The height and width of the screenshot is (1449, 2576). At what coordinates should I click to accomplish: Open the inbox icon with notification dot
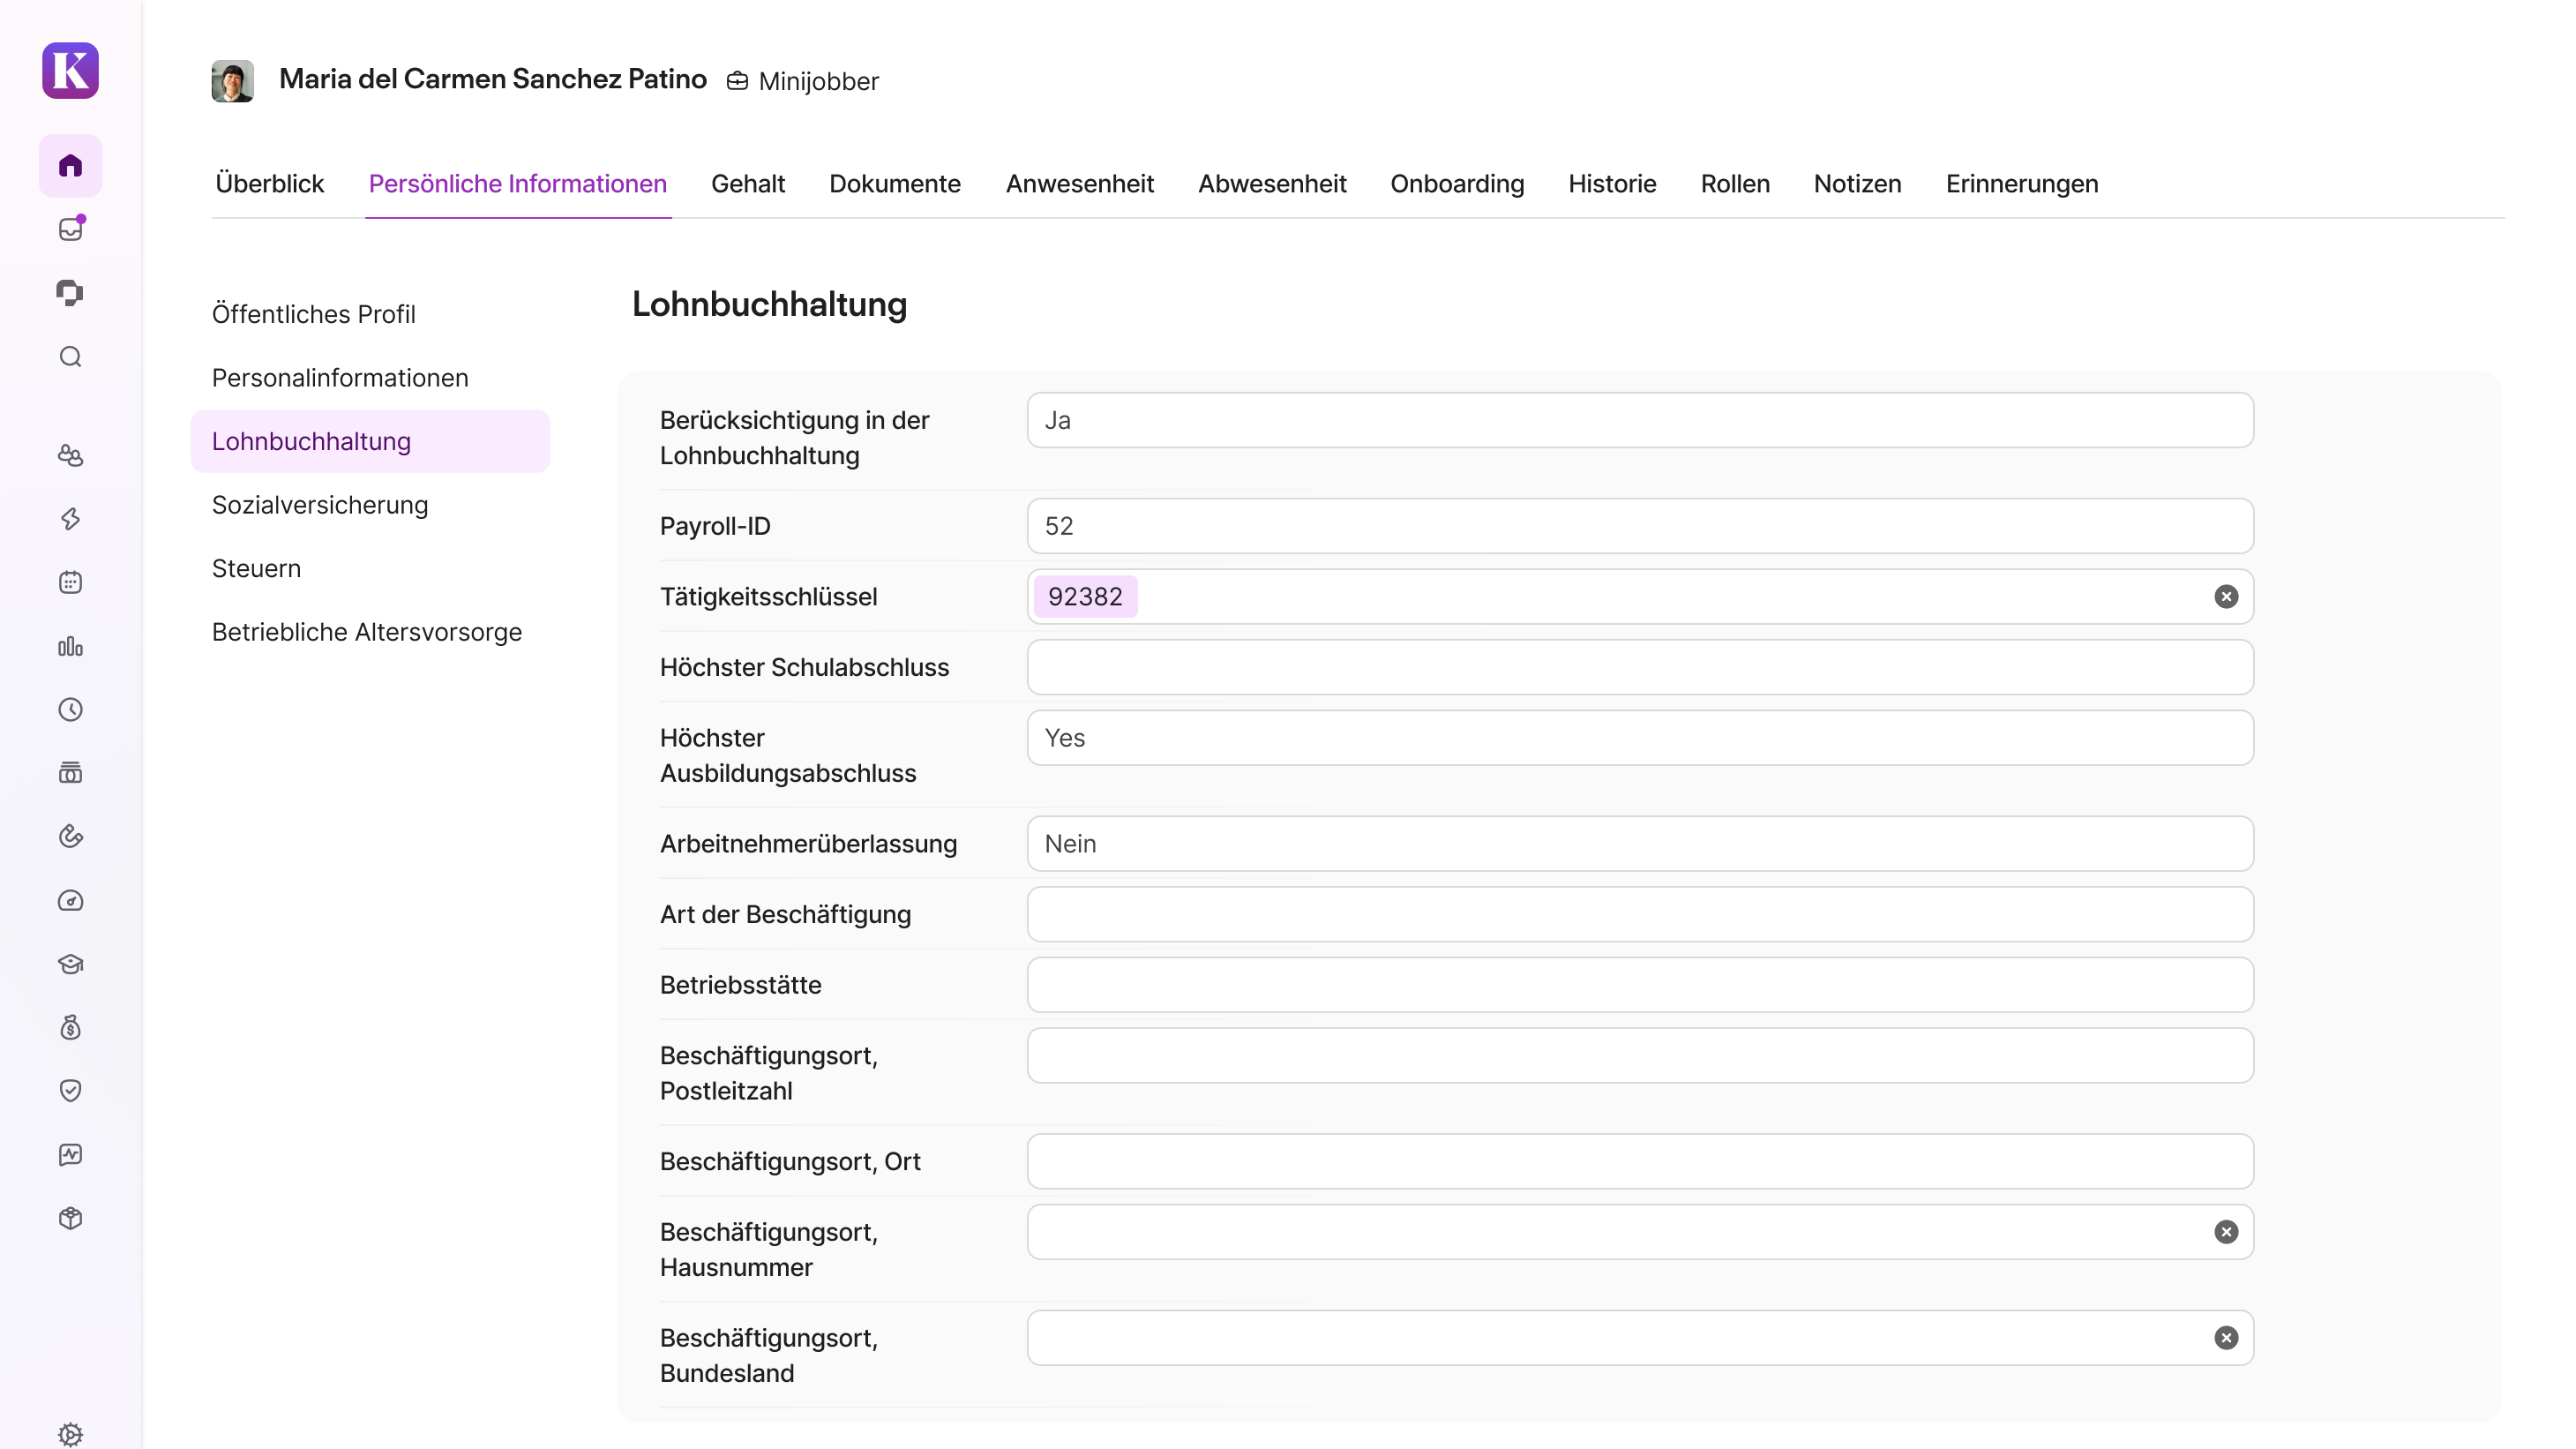pyautogui.click(x=70, y=229)
